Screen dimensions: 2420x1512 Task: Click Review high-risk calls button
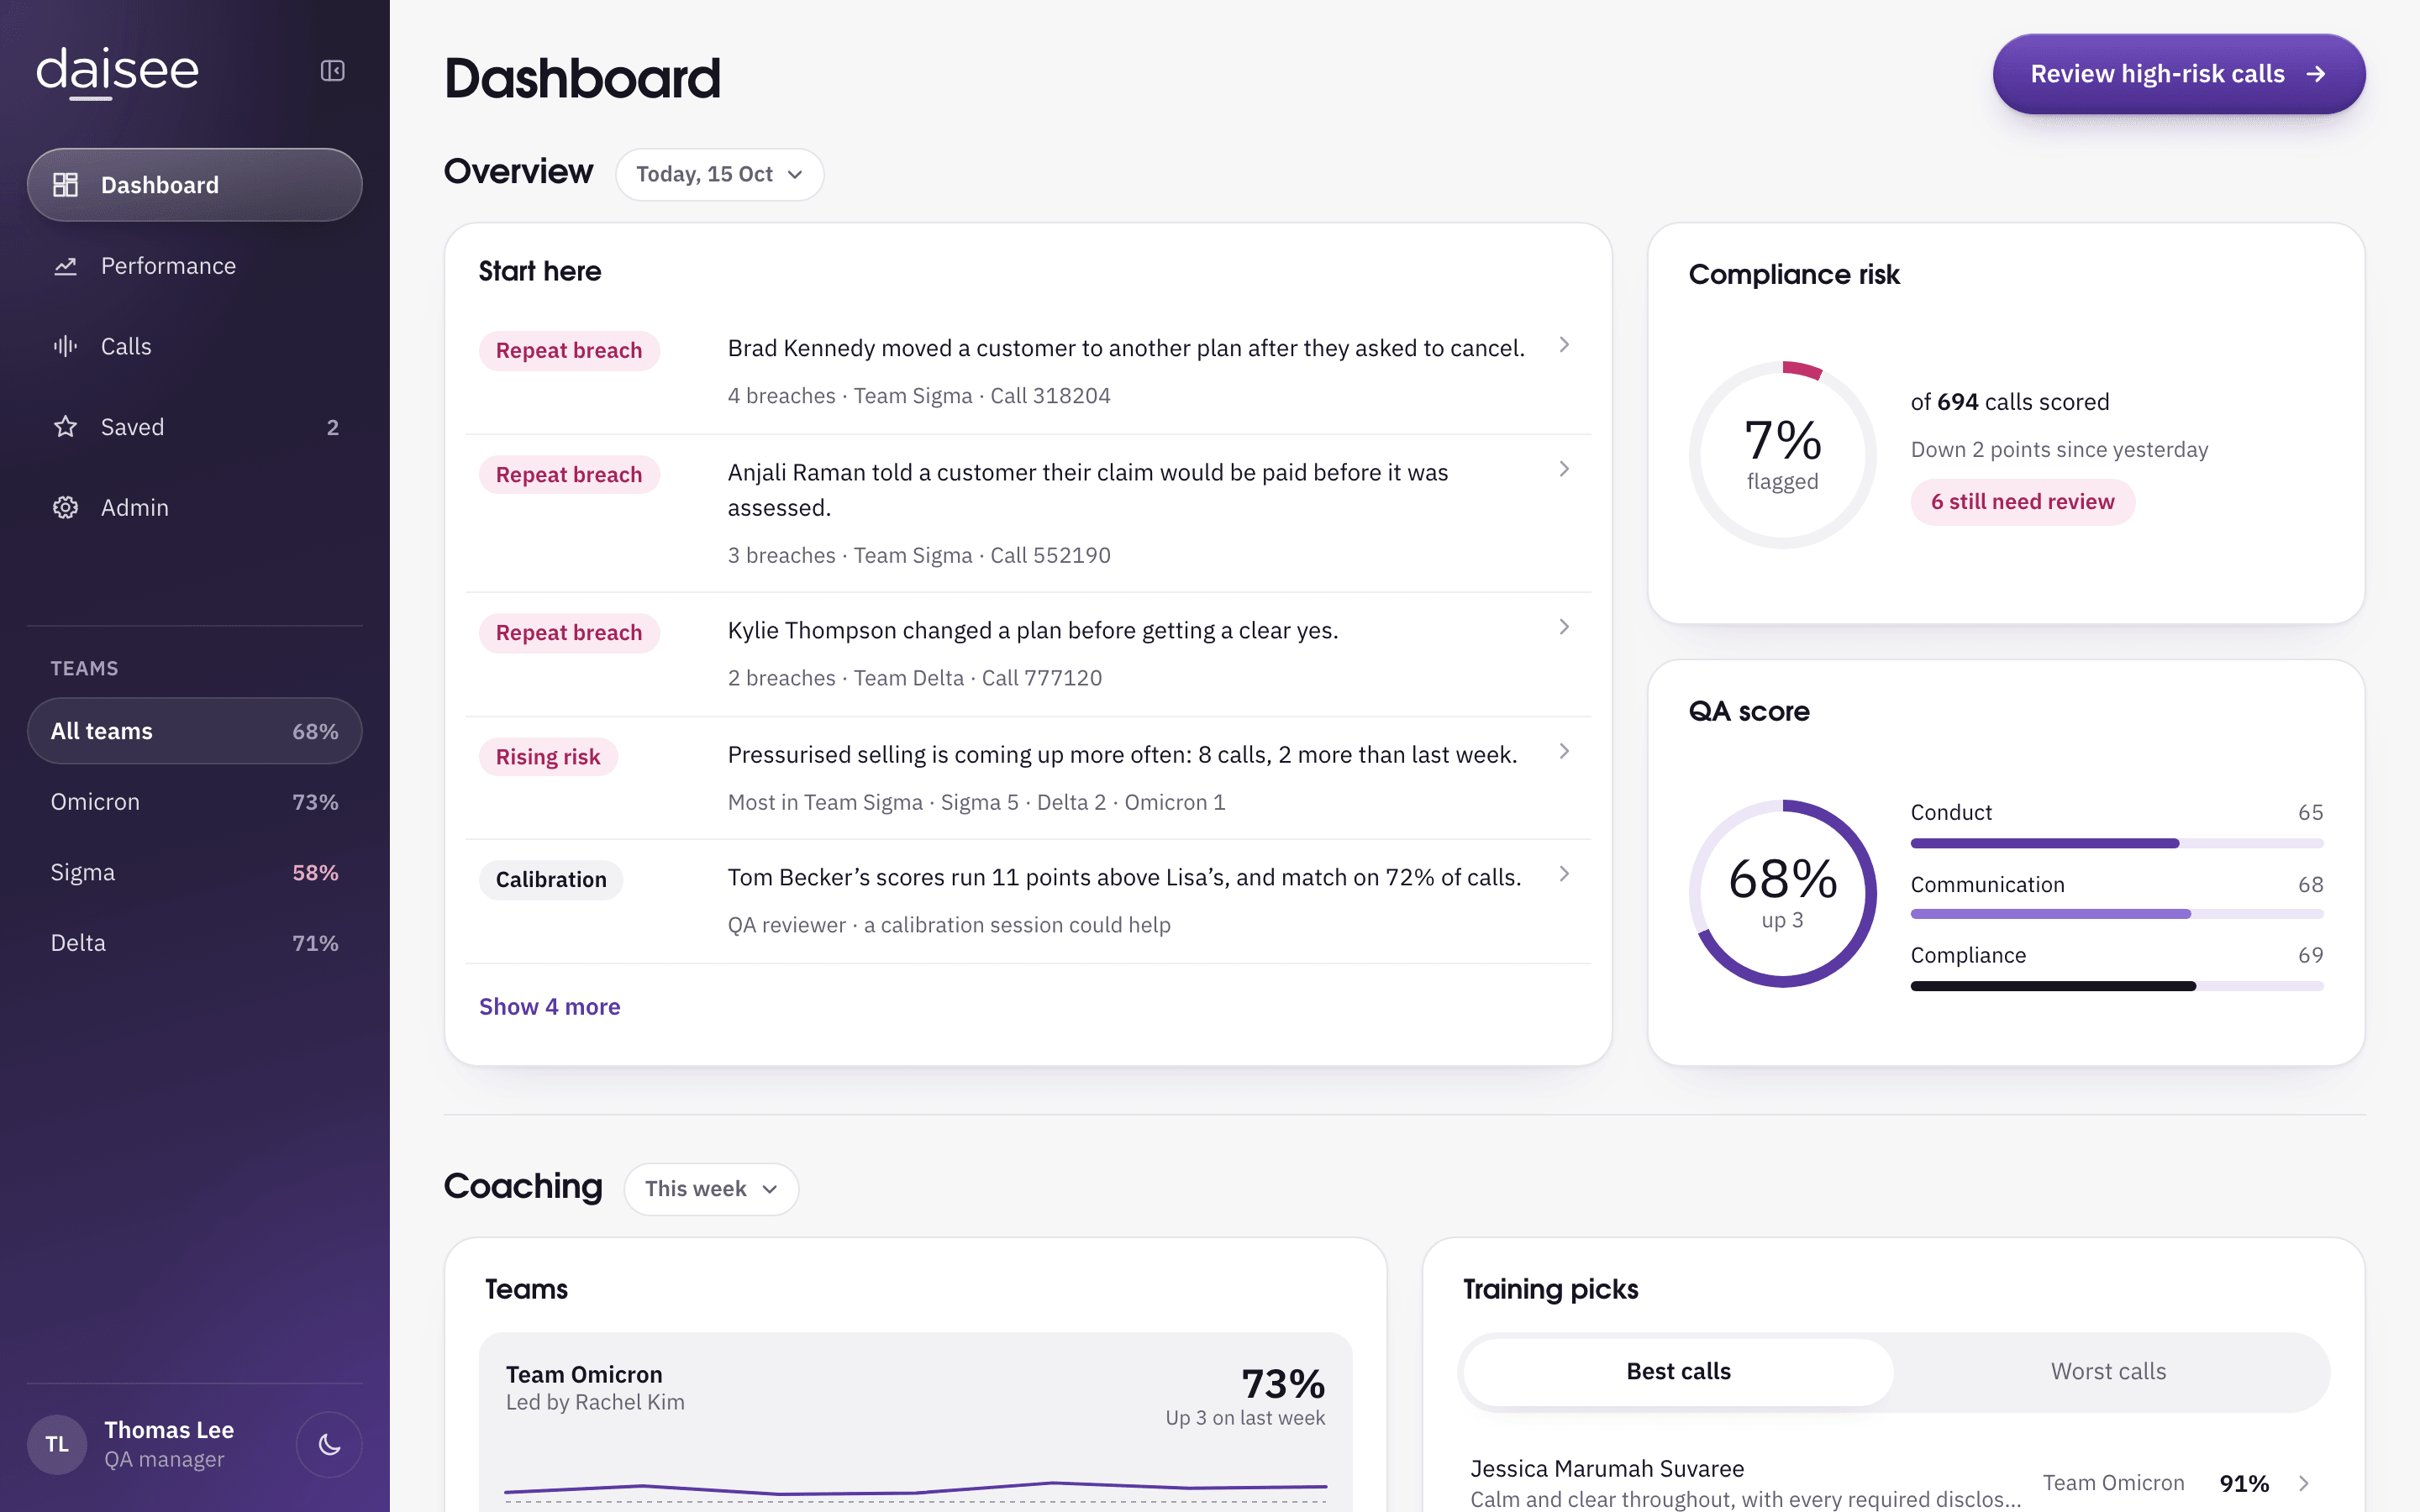[x=2179, y=74]
